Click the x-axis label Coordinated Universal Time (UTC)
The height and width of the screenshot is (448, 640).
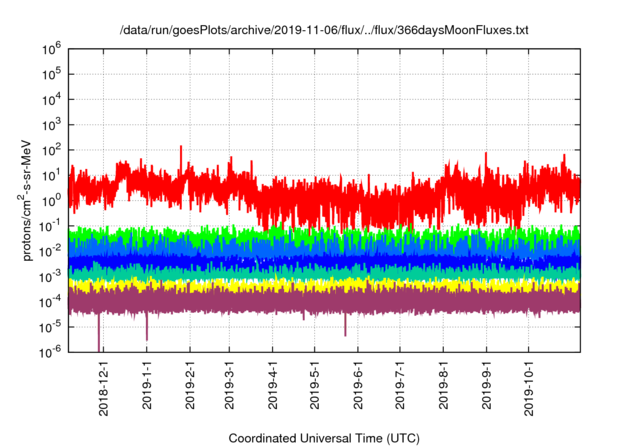pyautogui.click(x=324, y=438)
